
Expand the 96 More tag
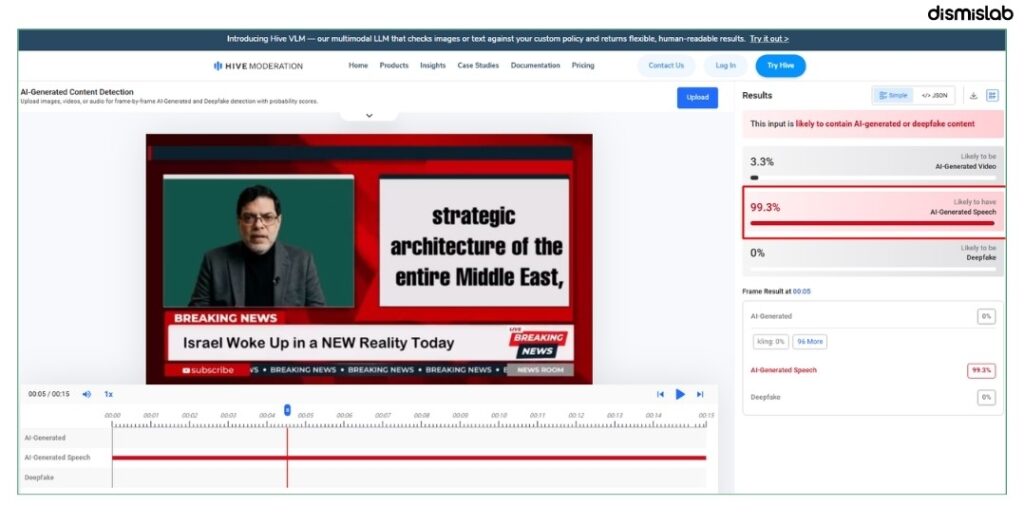810,342
